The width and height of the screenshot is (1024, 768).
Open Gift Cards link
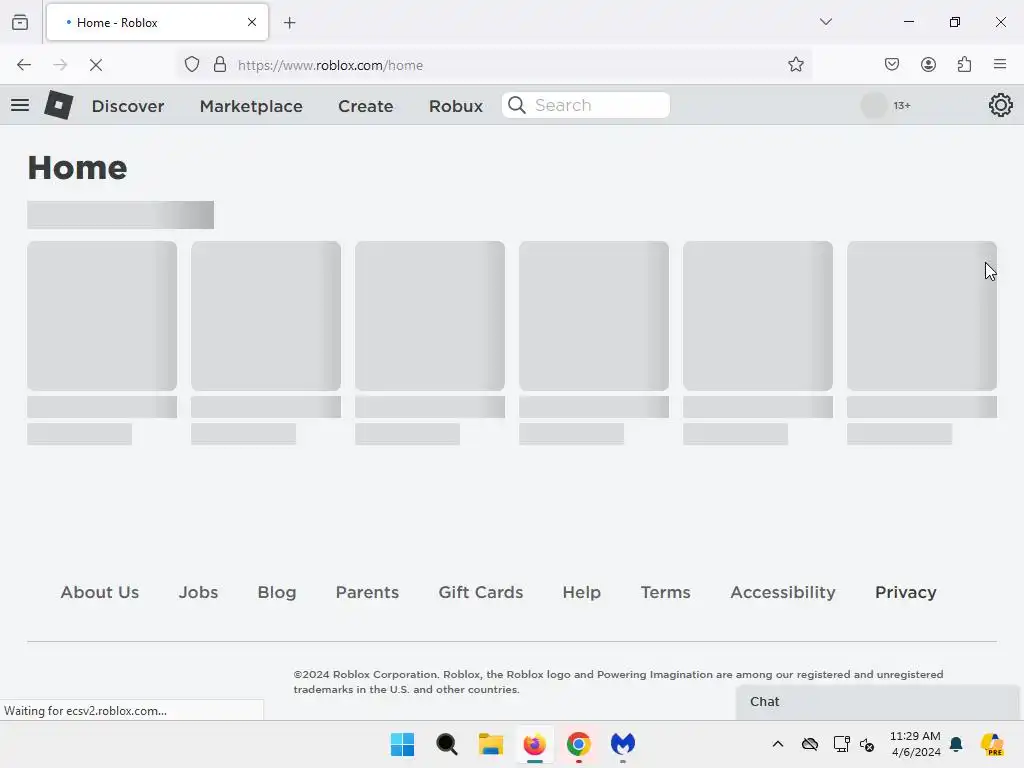coord(481,592)
